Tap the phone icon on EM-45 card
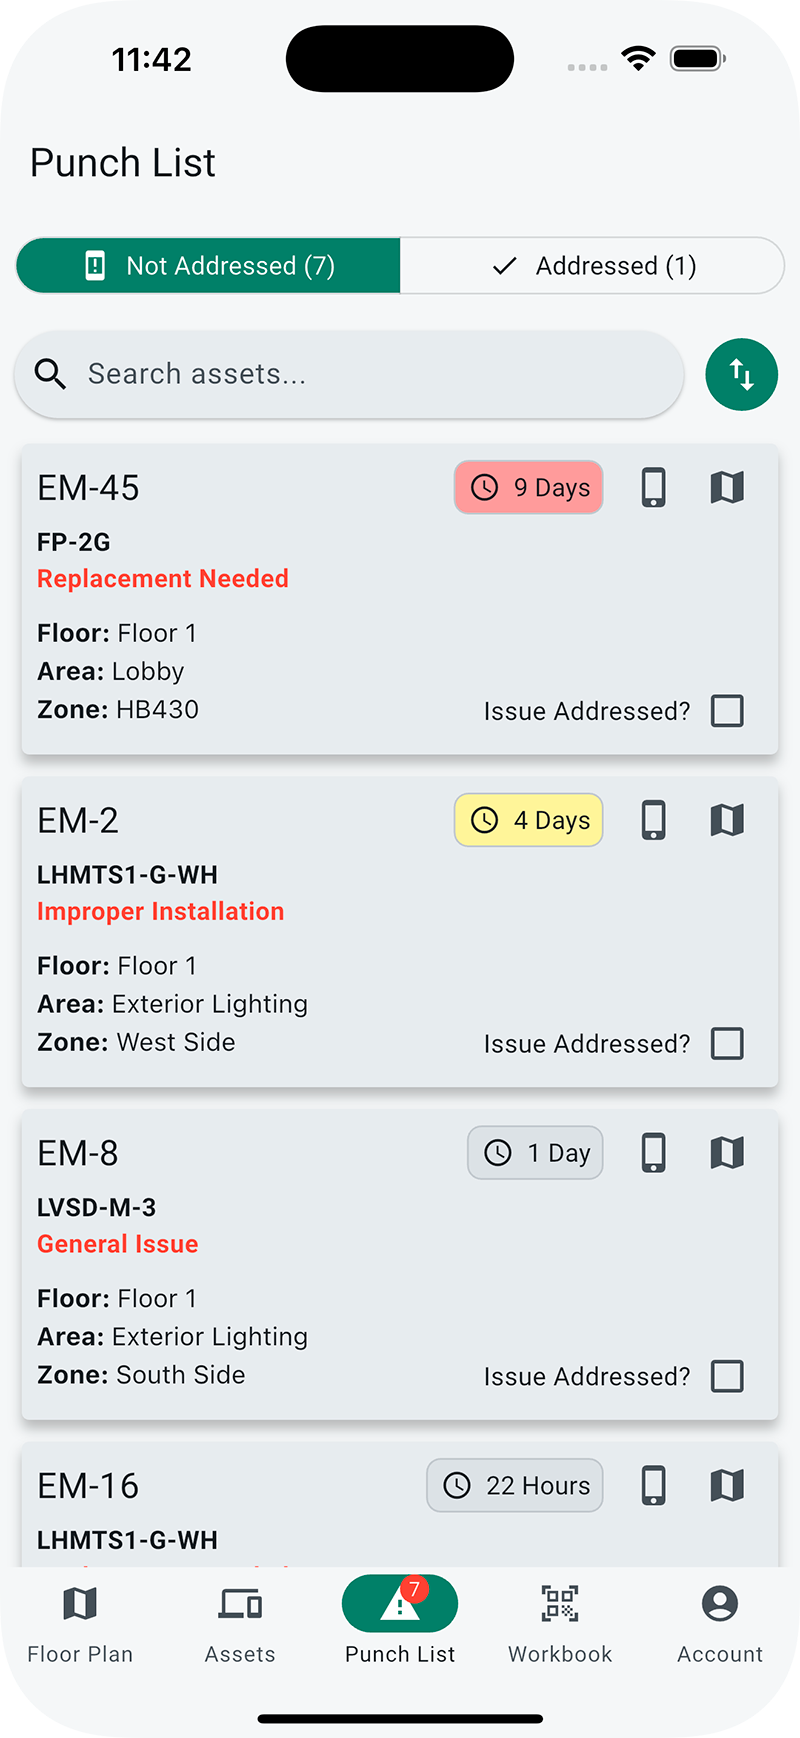The height and width of the screenshot is (1738, 800). [x=654, y=488]
